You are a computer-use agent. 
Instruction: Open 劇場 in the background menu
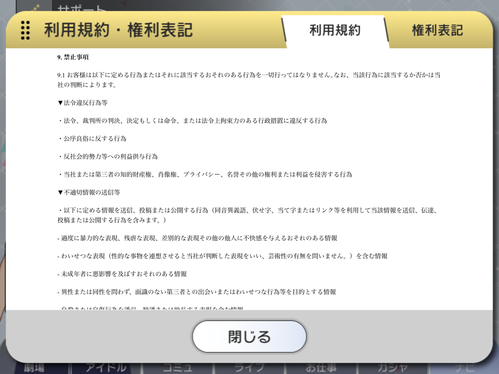[34, 368]
